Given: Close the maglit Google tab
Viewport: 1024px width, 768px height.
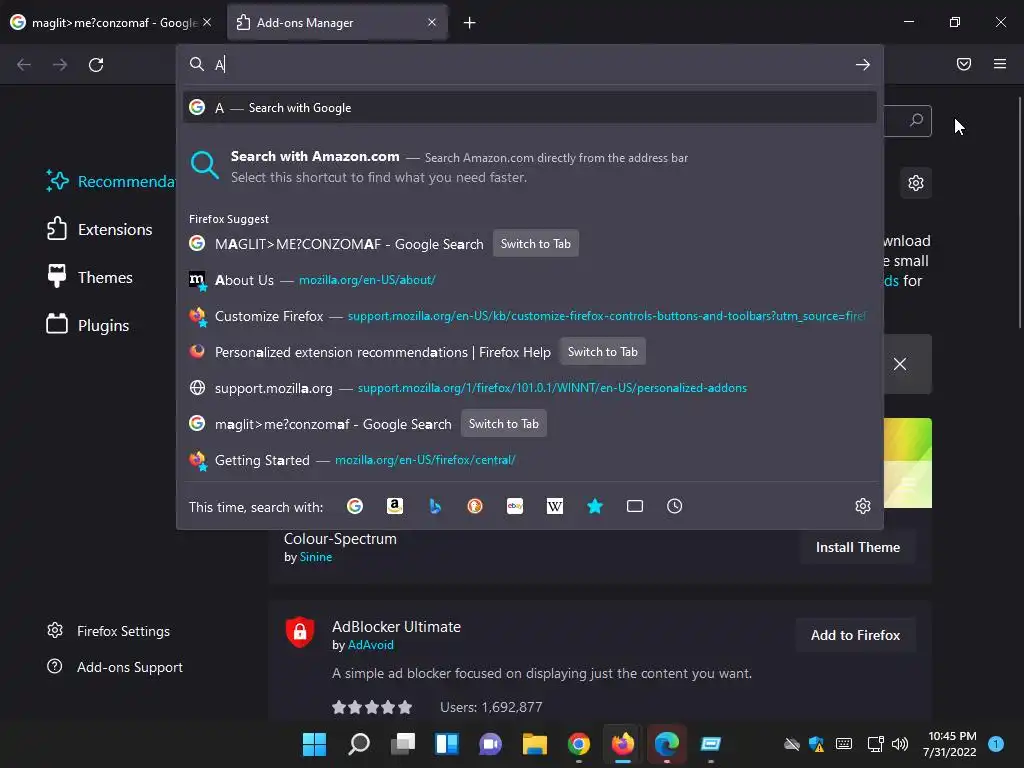Looking at the screenshot, I should (x=207, y=22).
